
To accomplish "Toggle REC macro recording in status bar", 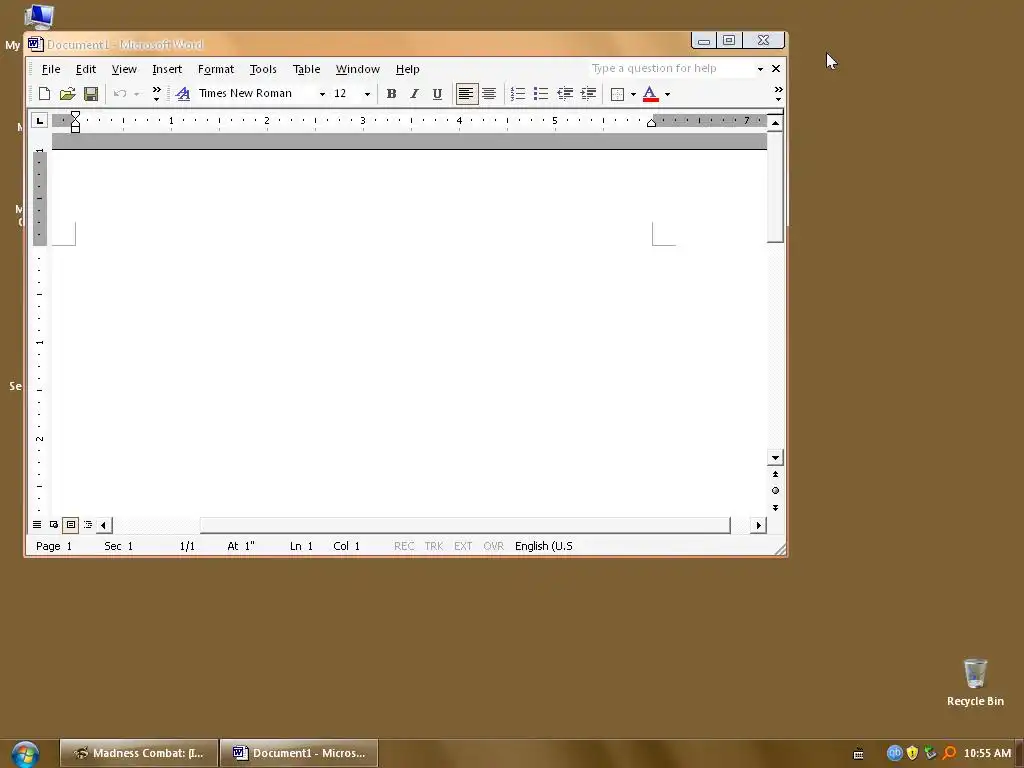I will pyautogui.click(x=404, y=546).
